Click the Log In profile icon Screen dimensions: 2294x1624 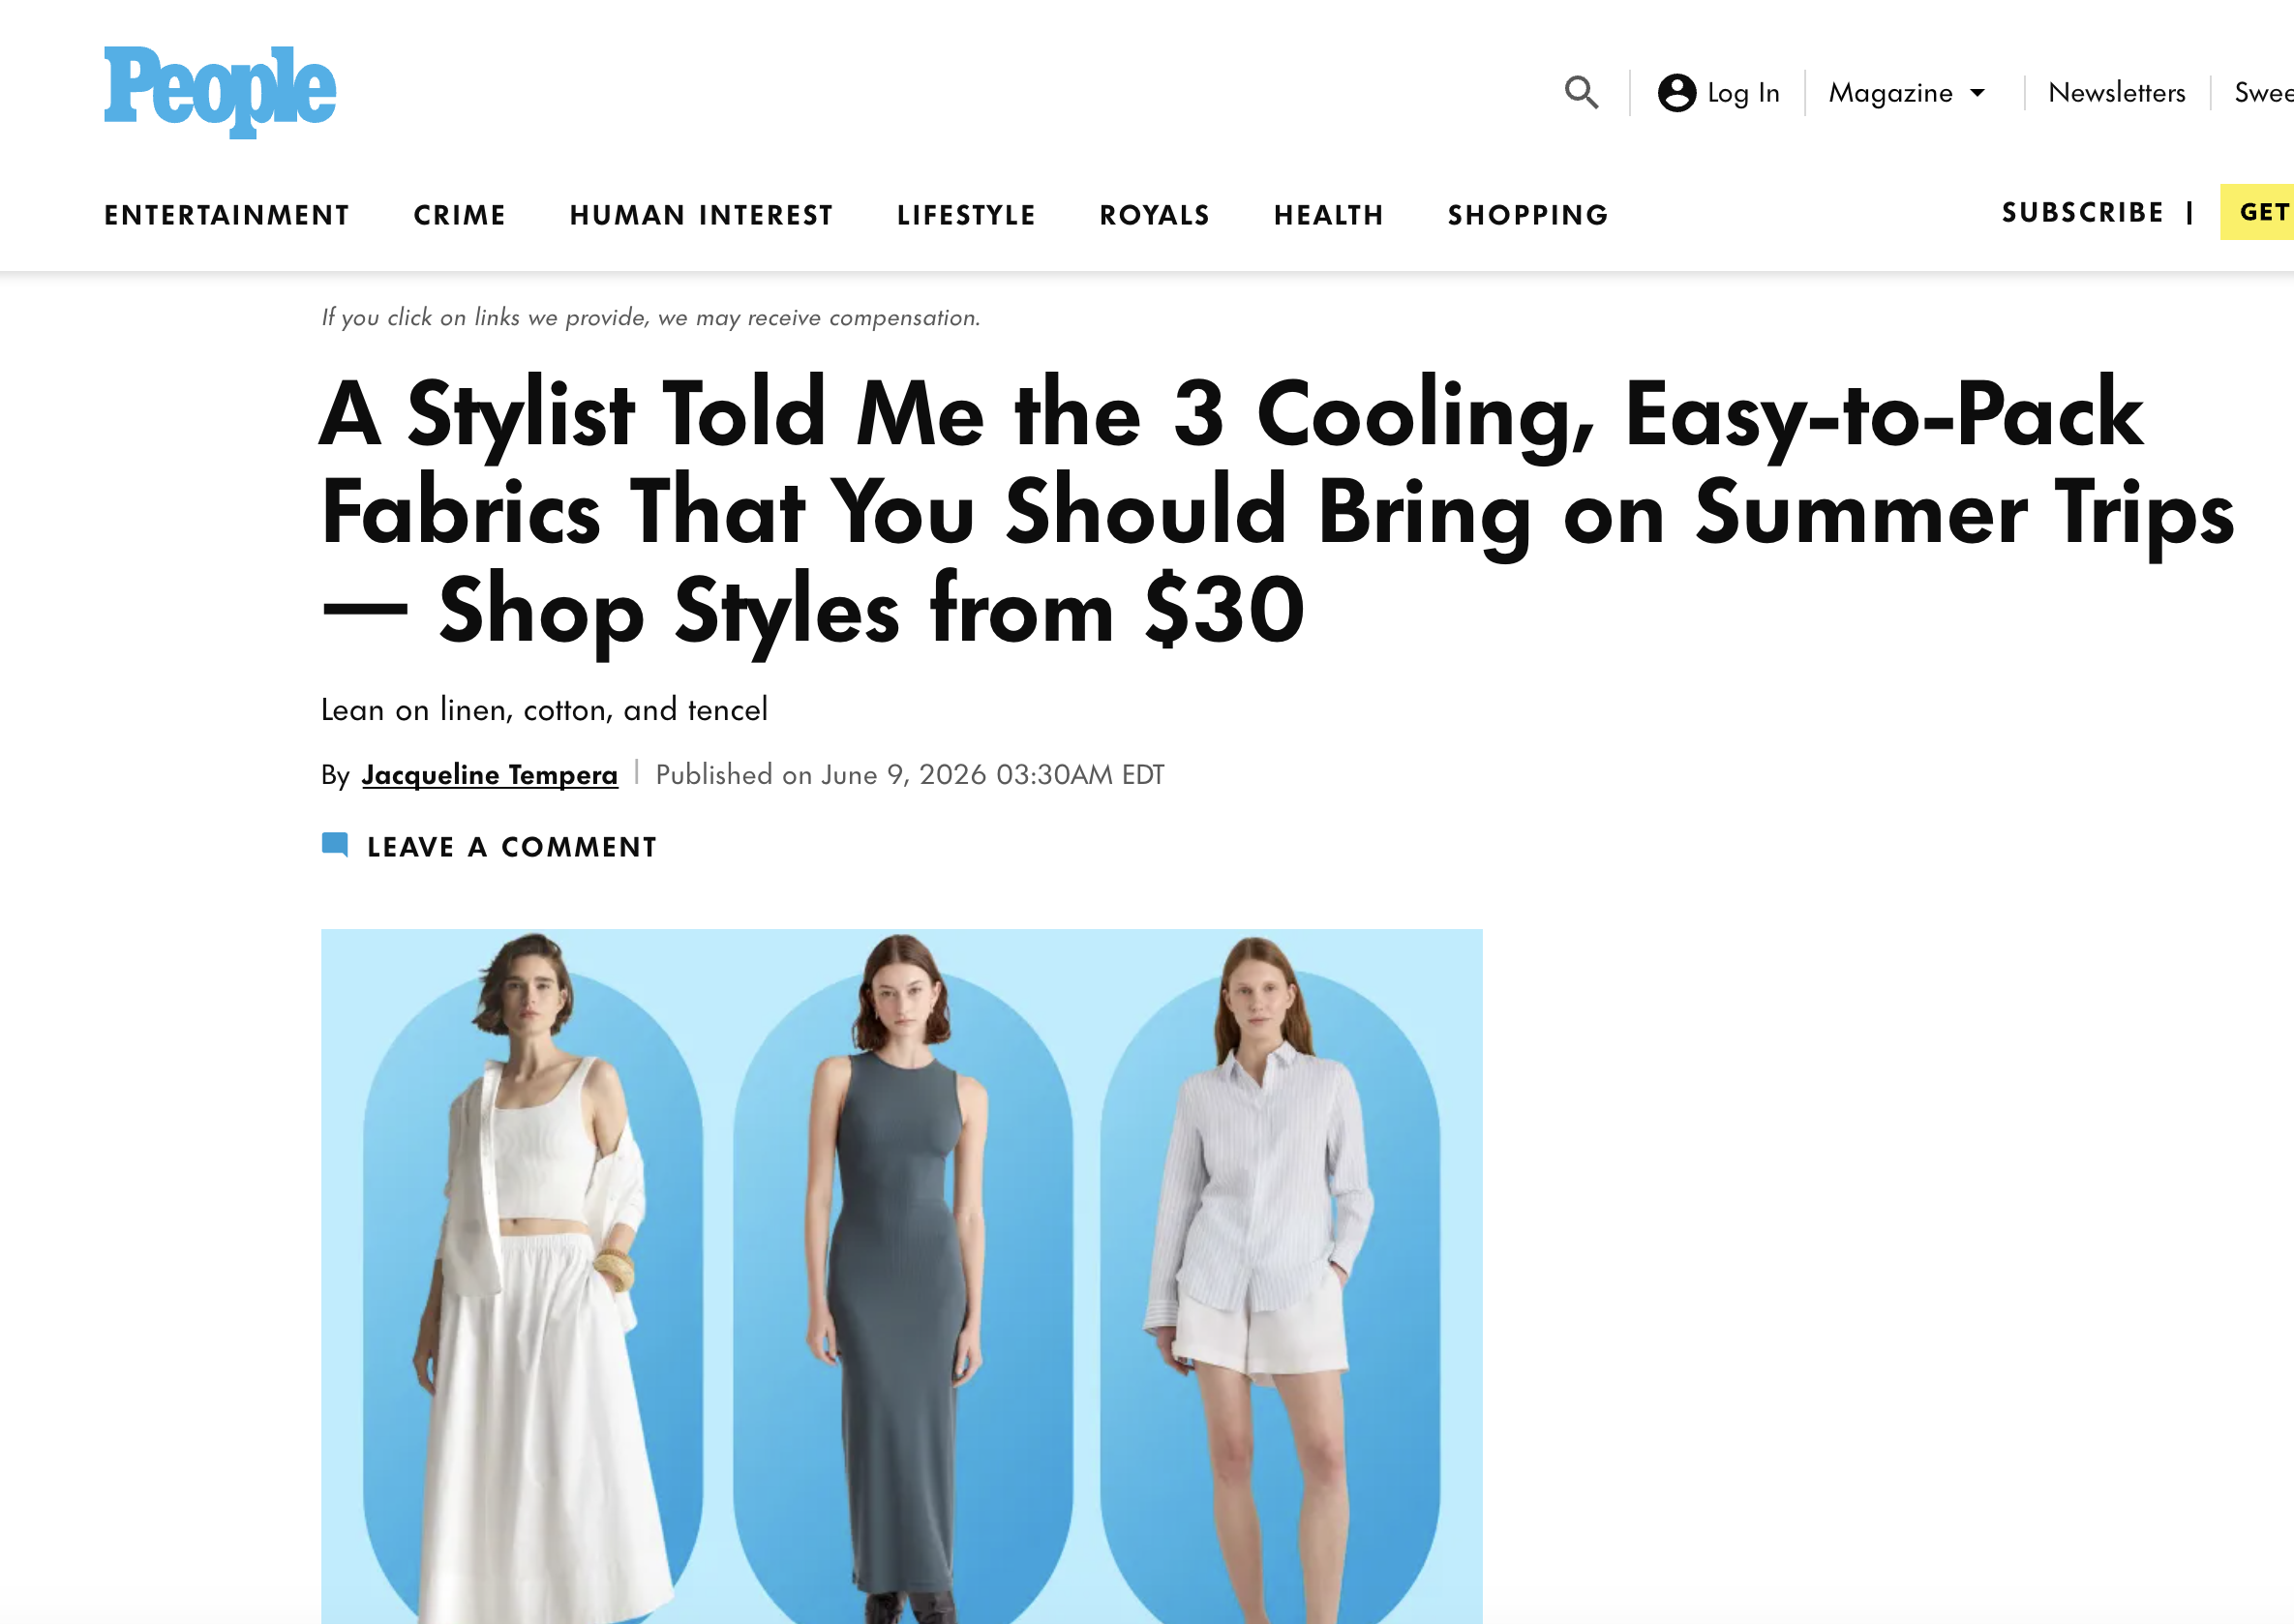click(x=1677, y=93)
